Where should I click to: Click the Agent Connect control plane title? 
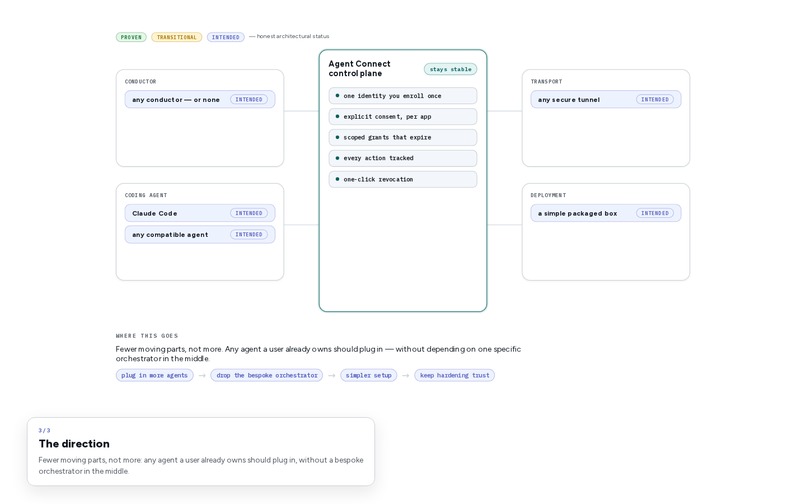pyautogui.click(x=359, y=68)
